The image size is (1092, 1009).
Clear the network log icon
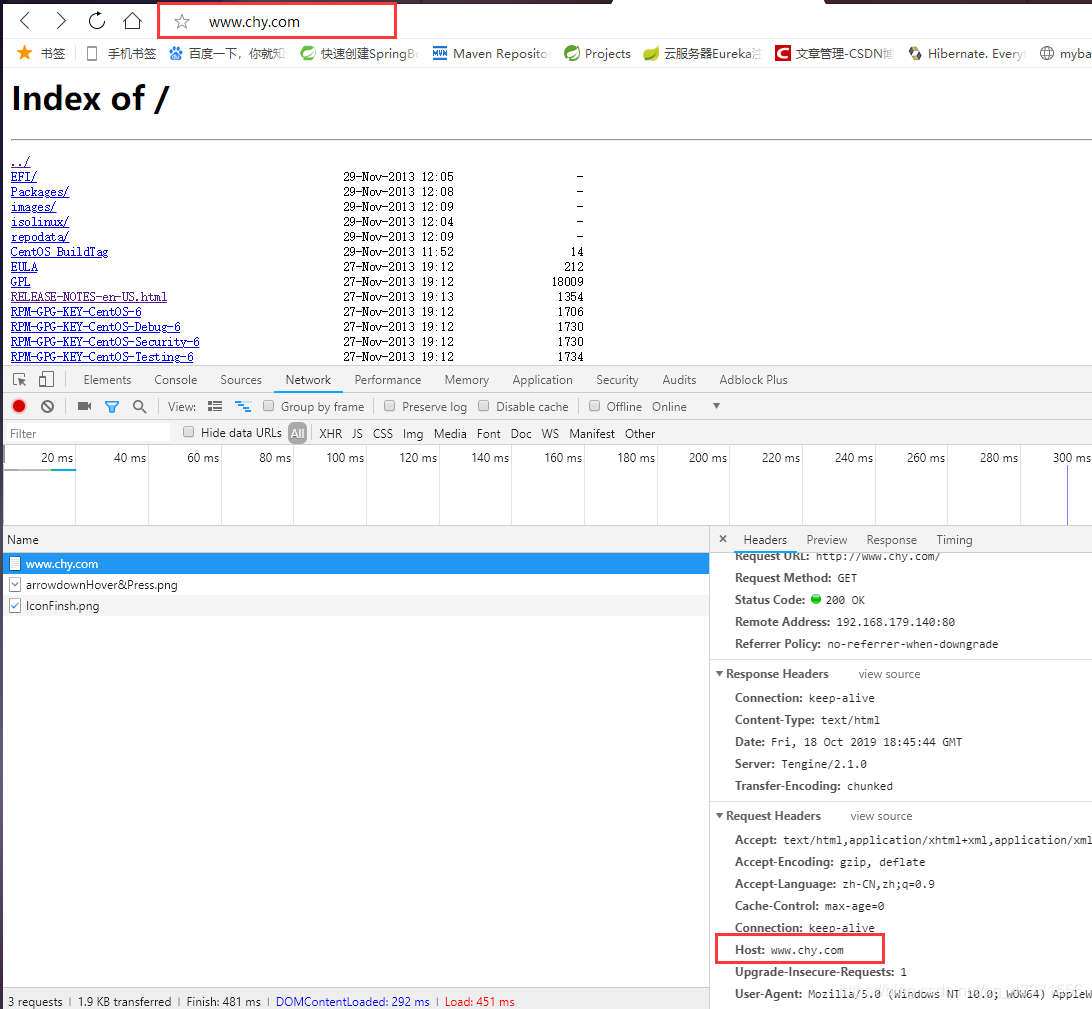coord(47,406)
